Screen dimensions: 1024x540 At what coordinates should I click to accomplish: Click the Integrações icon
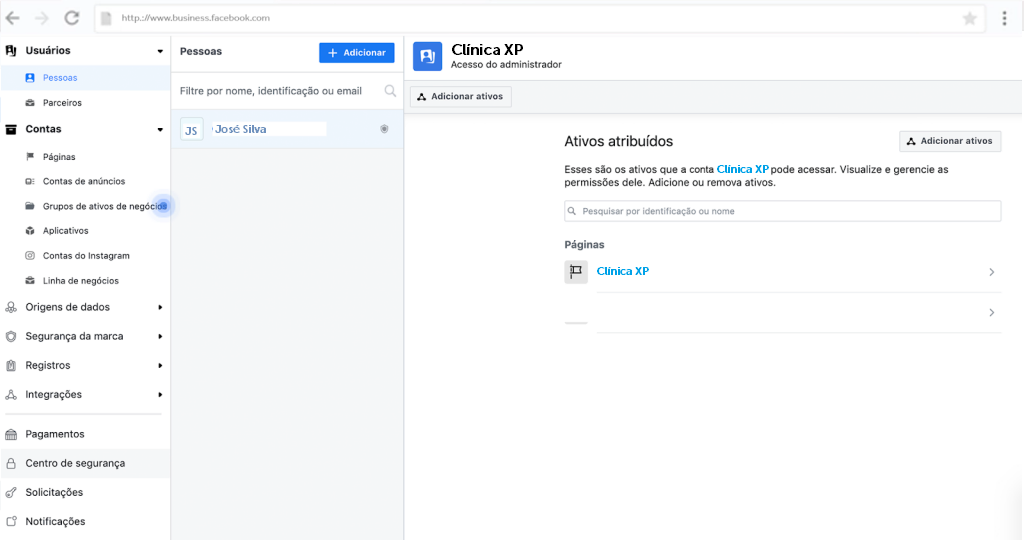coord(11,394)
